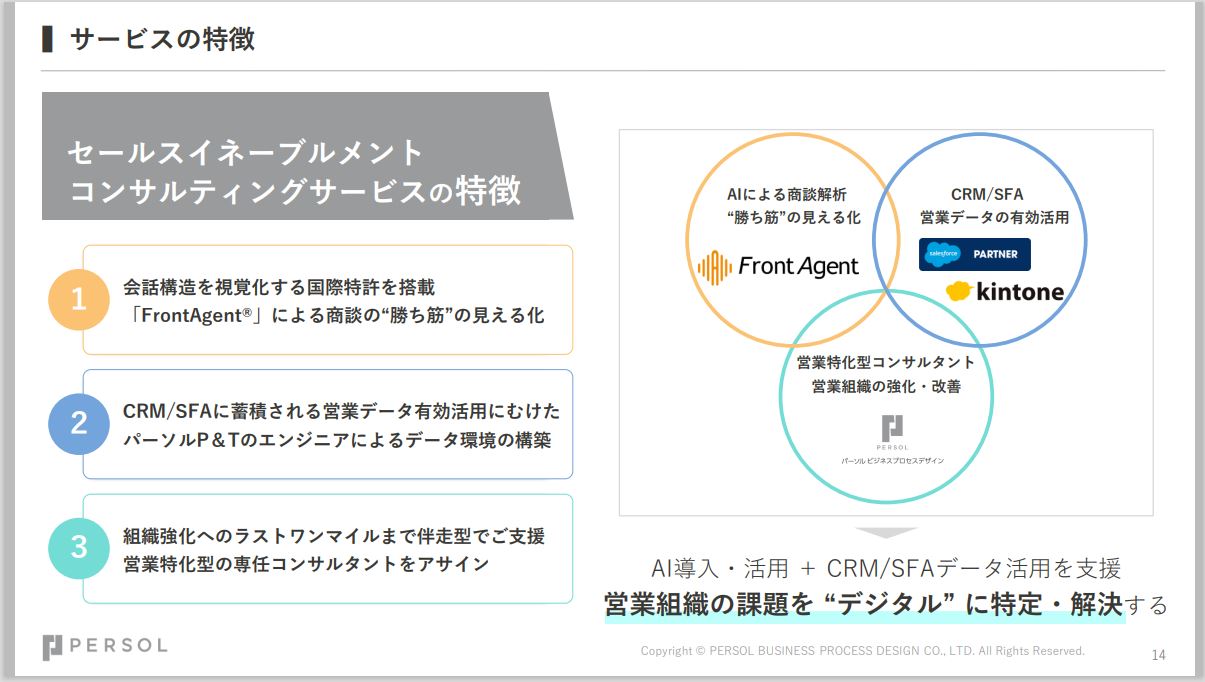Click 'CRM/SFAに蓄積される営業データ' line

pyautogui.click(x=342, y=411)
